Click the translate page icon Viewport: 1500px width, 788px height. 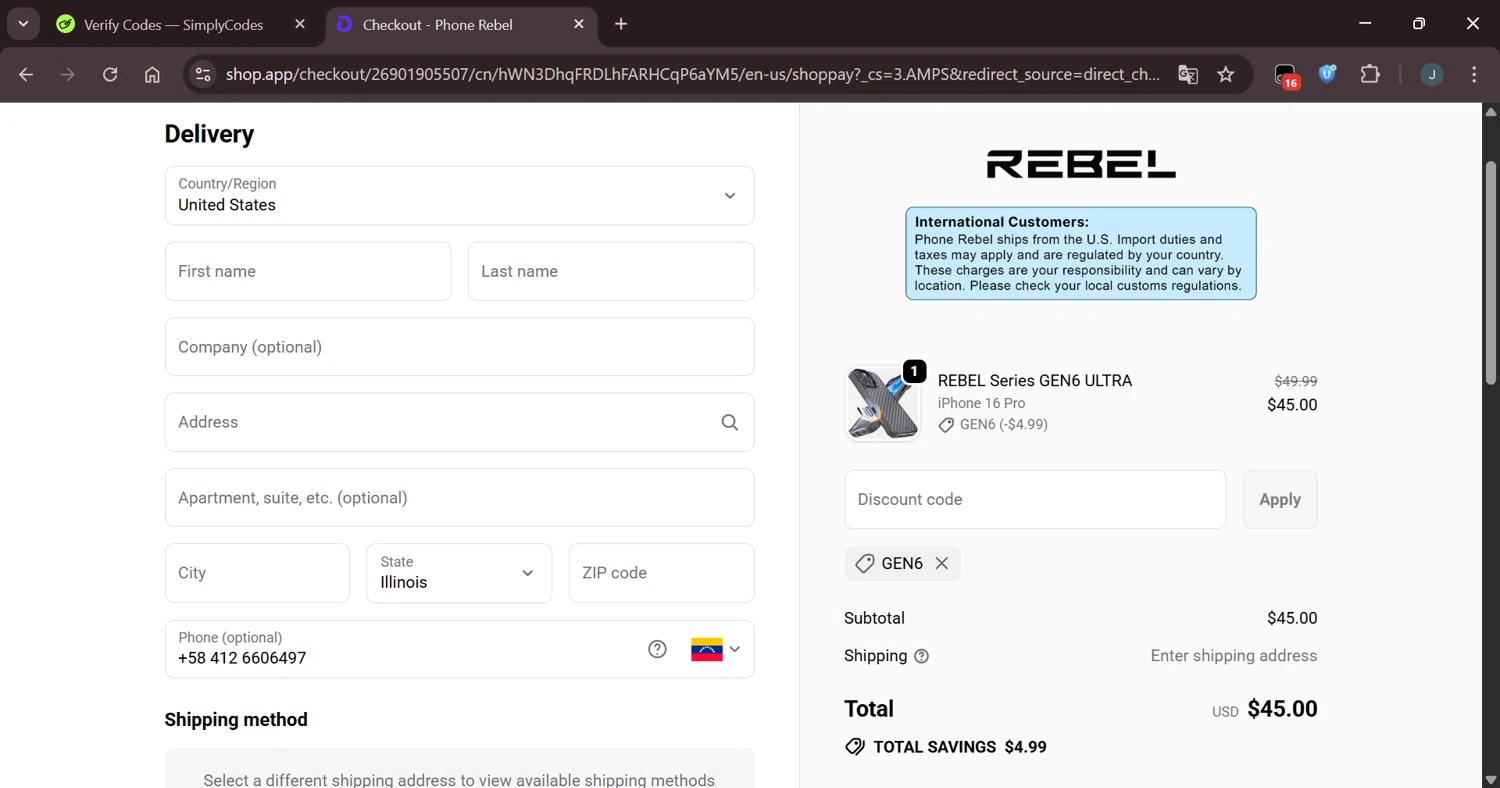click(1188, 75)
